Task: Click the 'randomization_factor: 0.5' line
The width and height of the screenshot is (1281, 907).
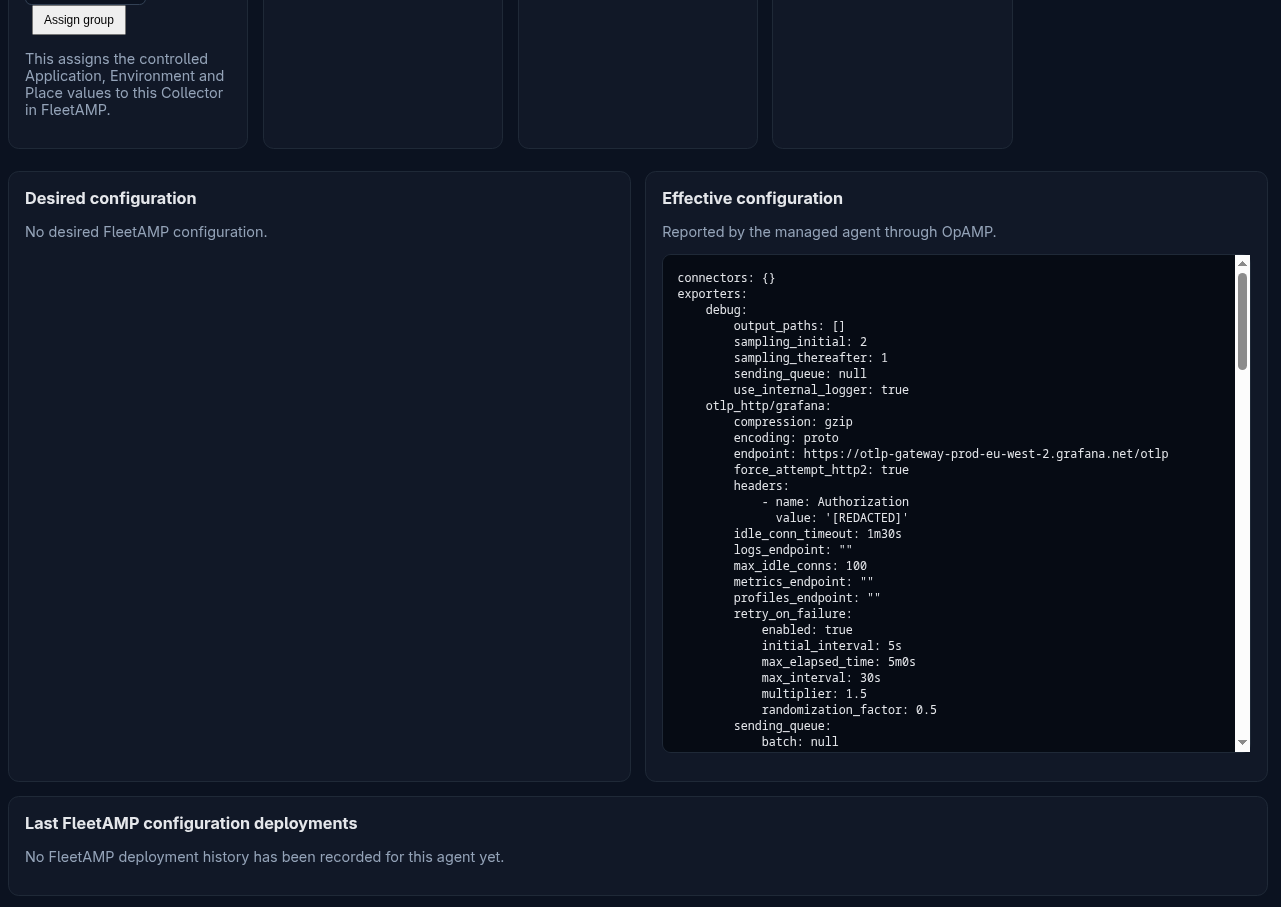Action: point(849,710)
